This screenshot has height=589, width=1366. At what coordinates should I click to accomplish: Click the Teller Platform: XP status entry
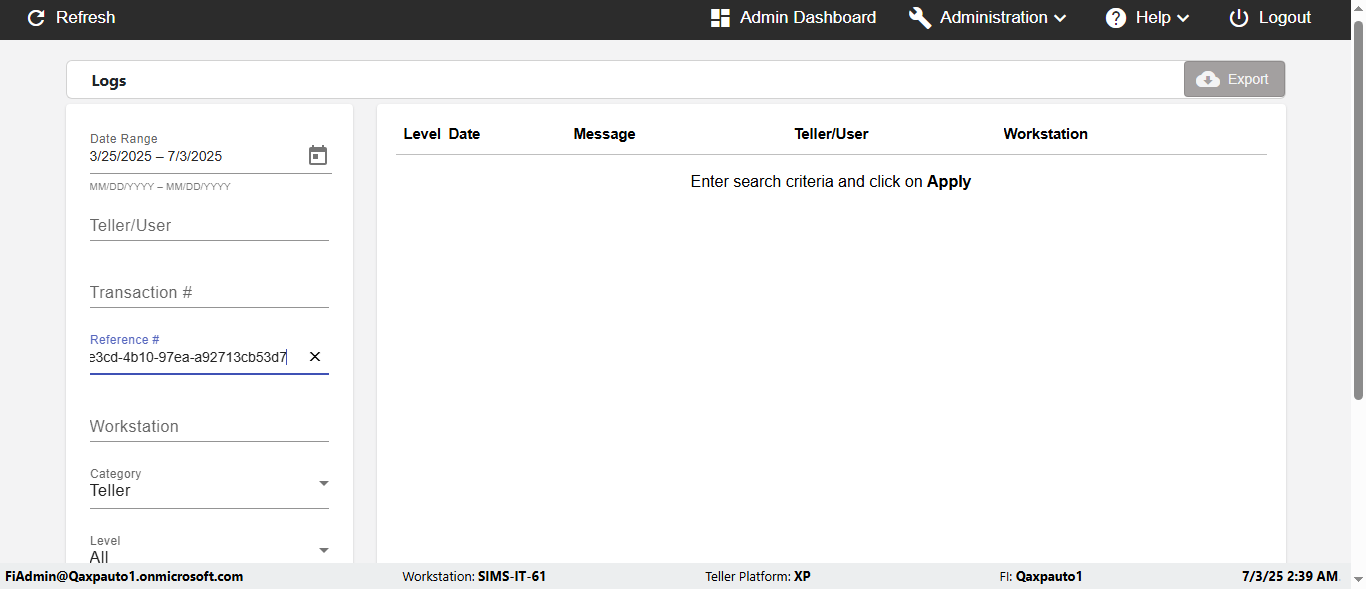pos(758,577)
